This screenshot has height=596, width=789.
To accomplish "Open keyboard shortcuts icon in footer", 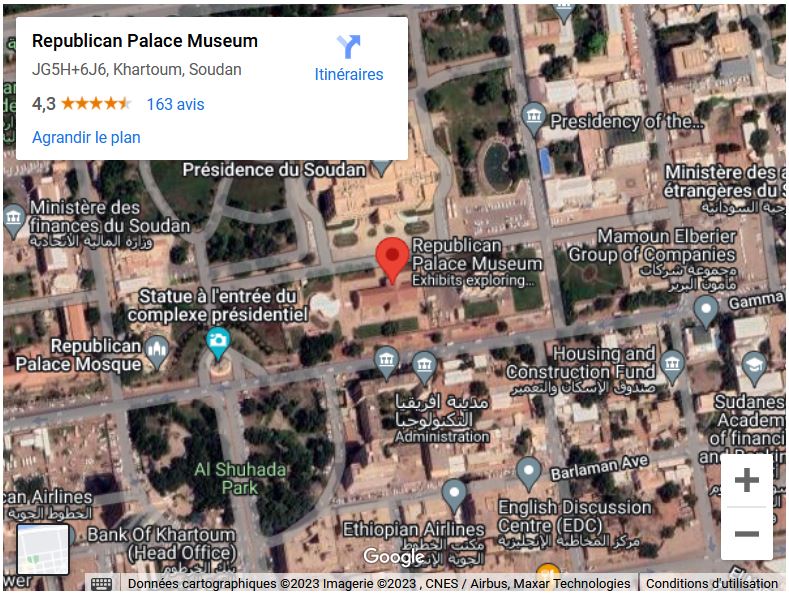I will (x=102, y=584).
